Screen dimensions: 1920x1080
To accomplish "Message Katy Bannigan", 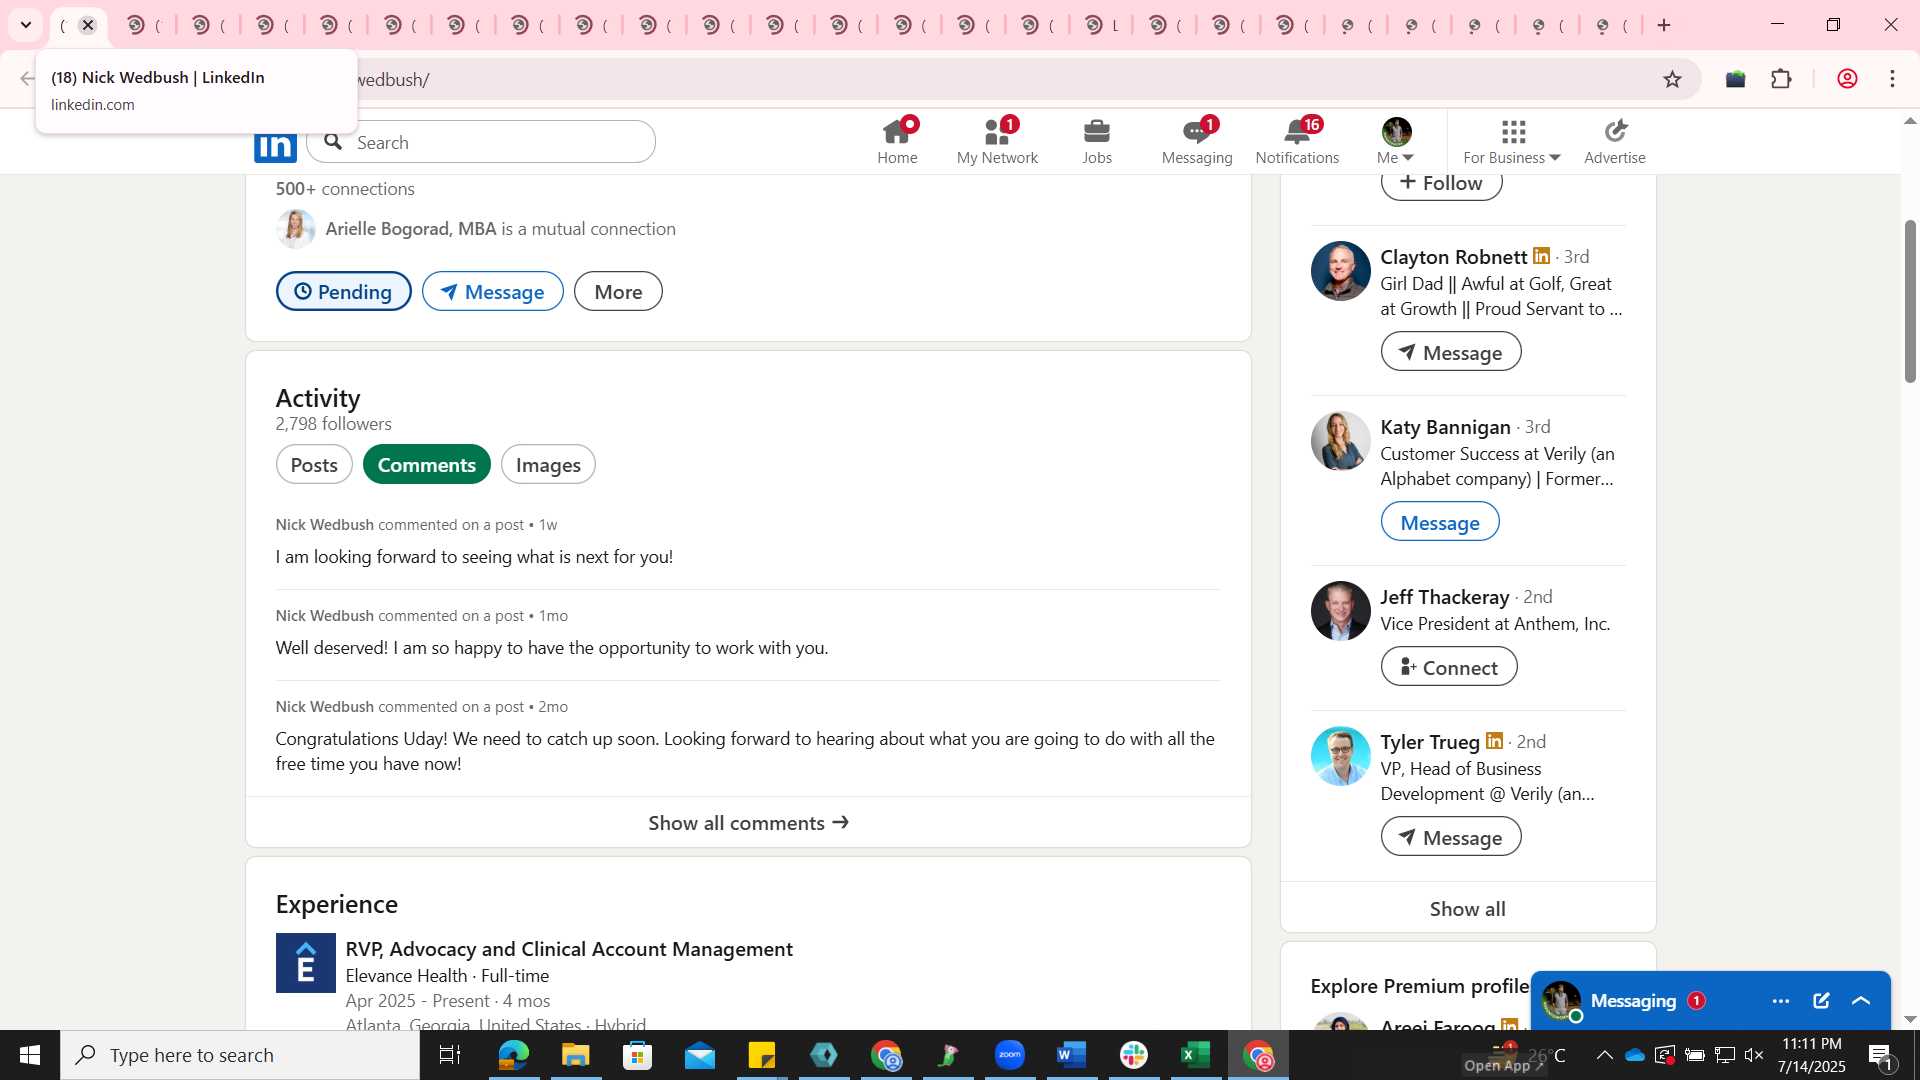I will tap(1440, 522).
